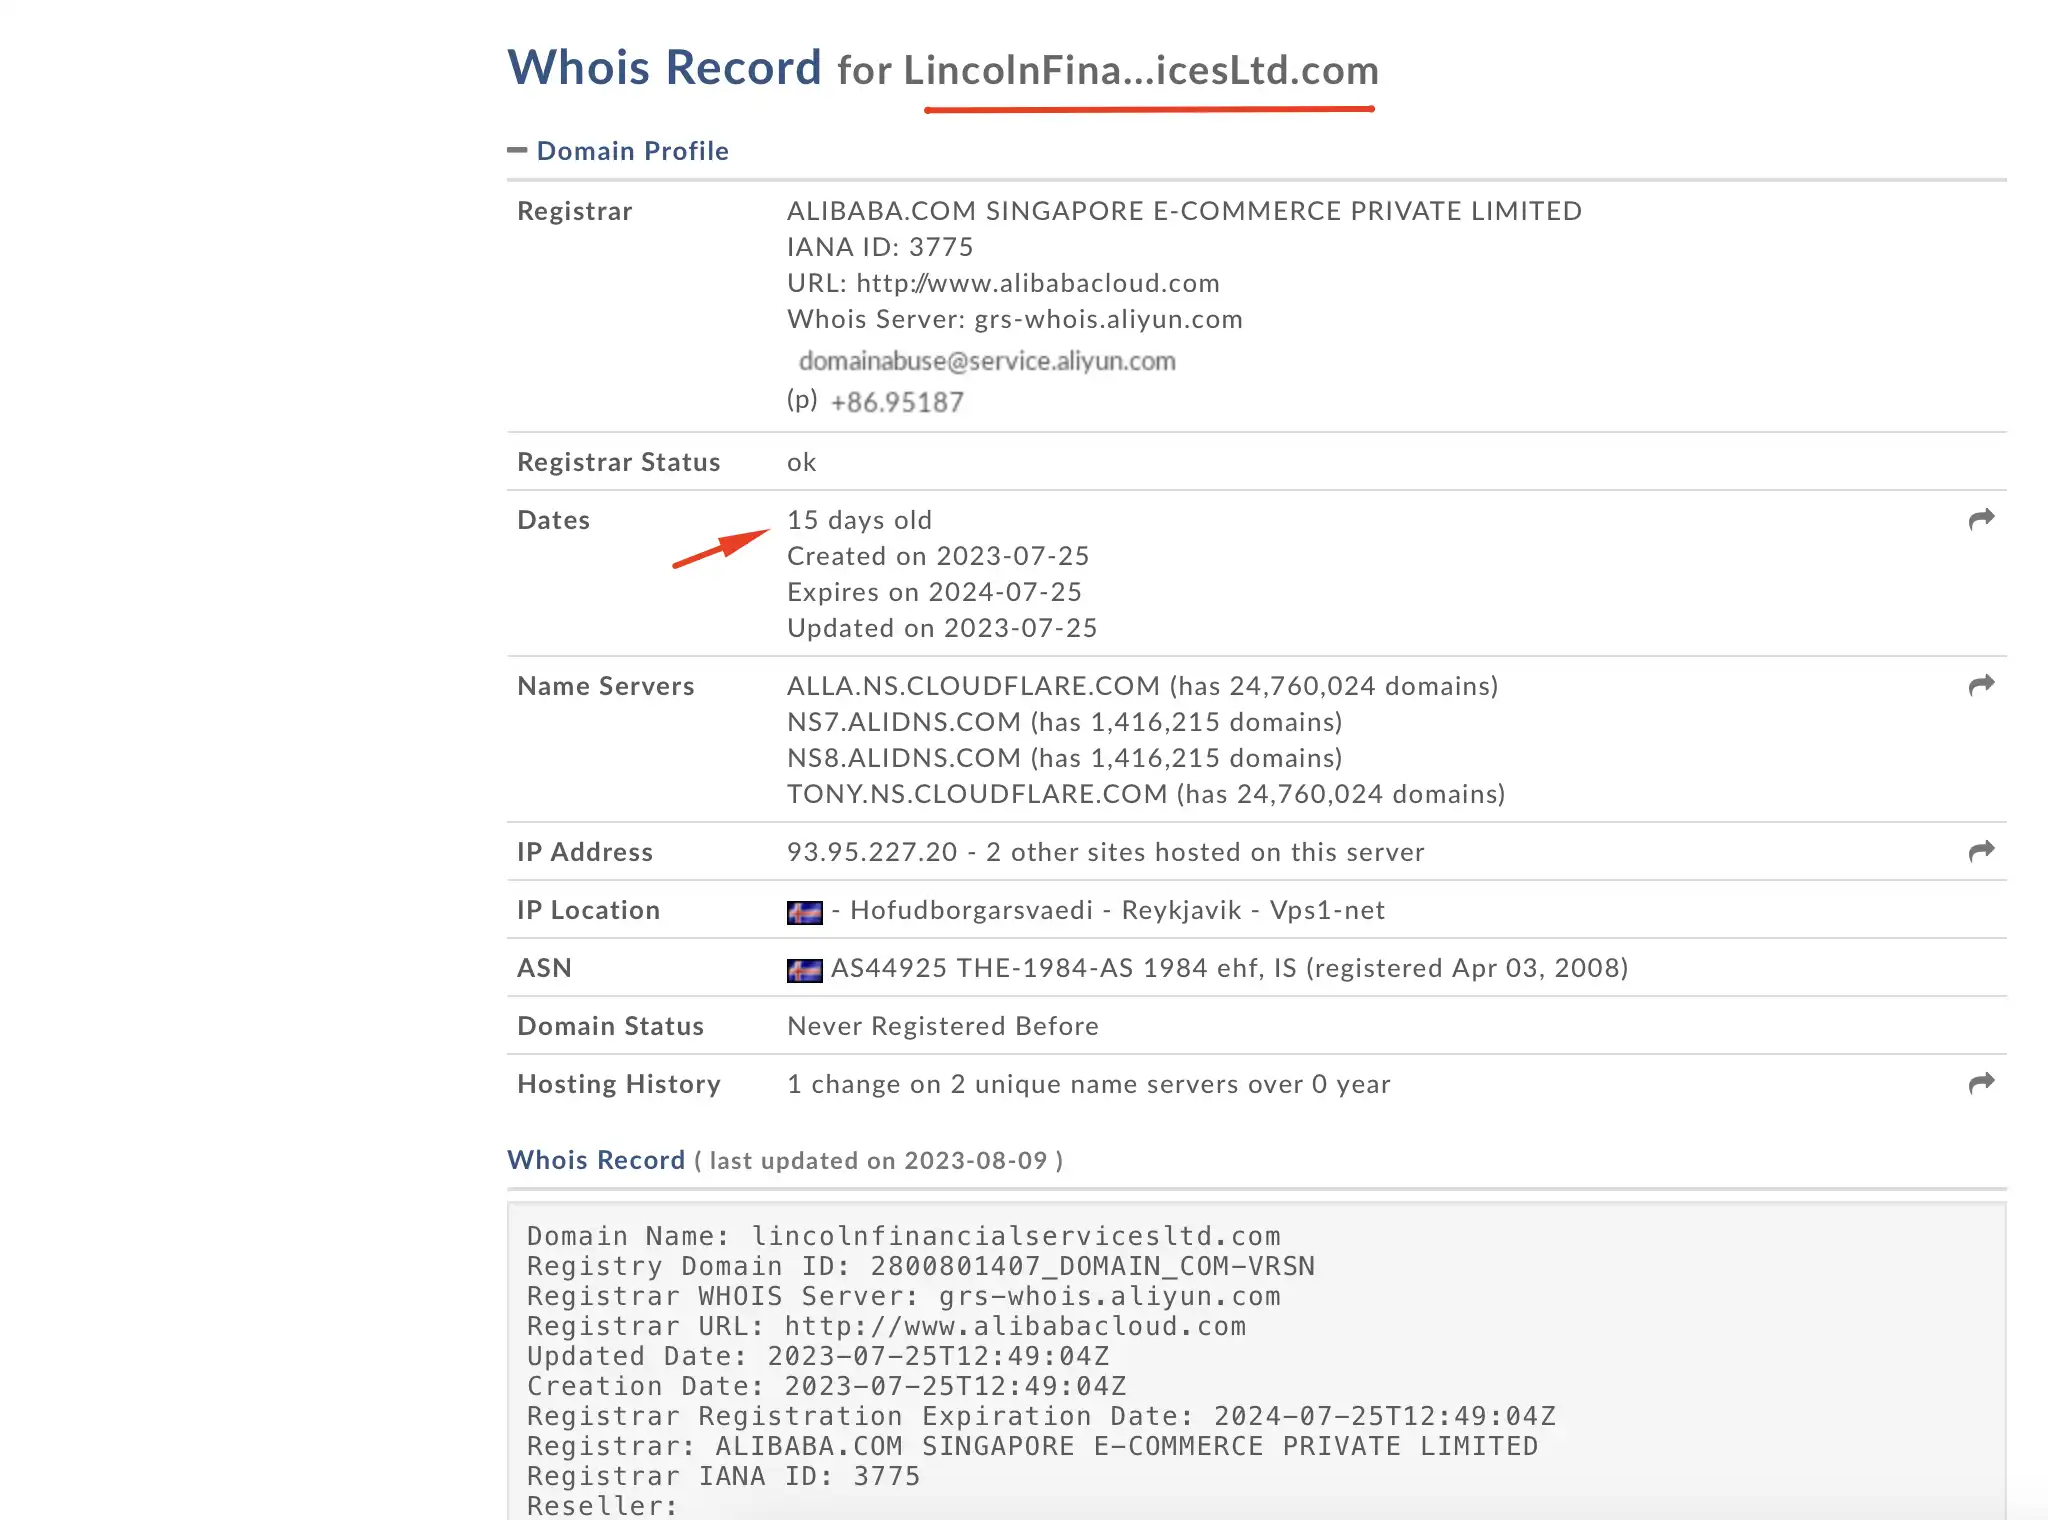Click registrar phone number +86.95187

click(897, 402)
